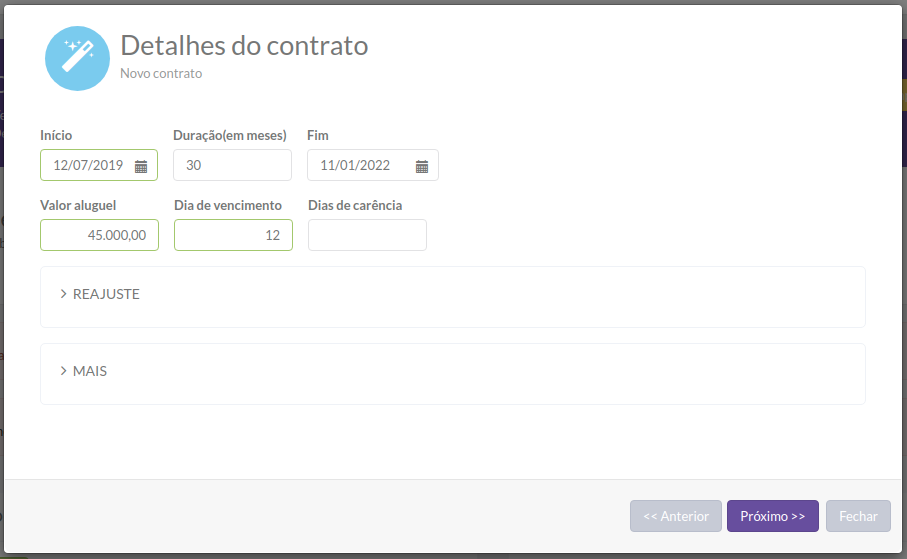Go back with the Anterior button

pos(676,516)
